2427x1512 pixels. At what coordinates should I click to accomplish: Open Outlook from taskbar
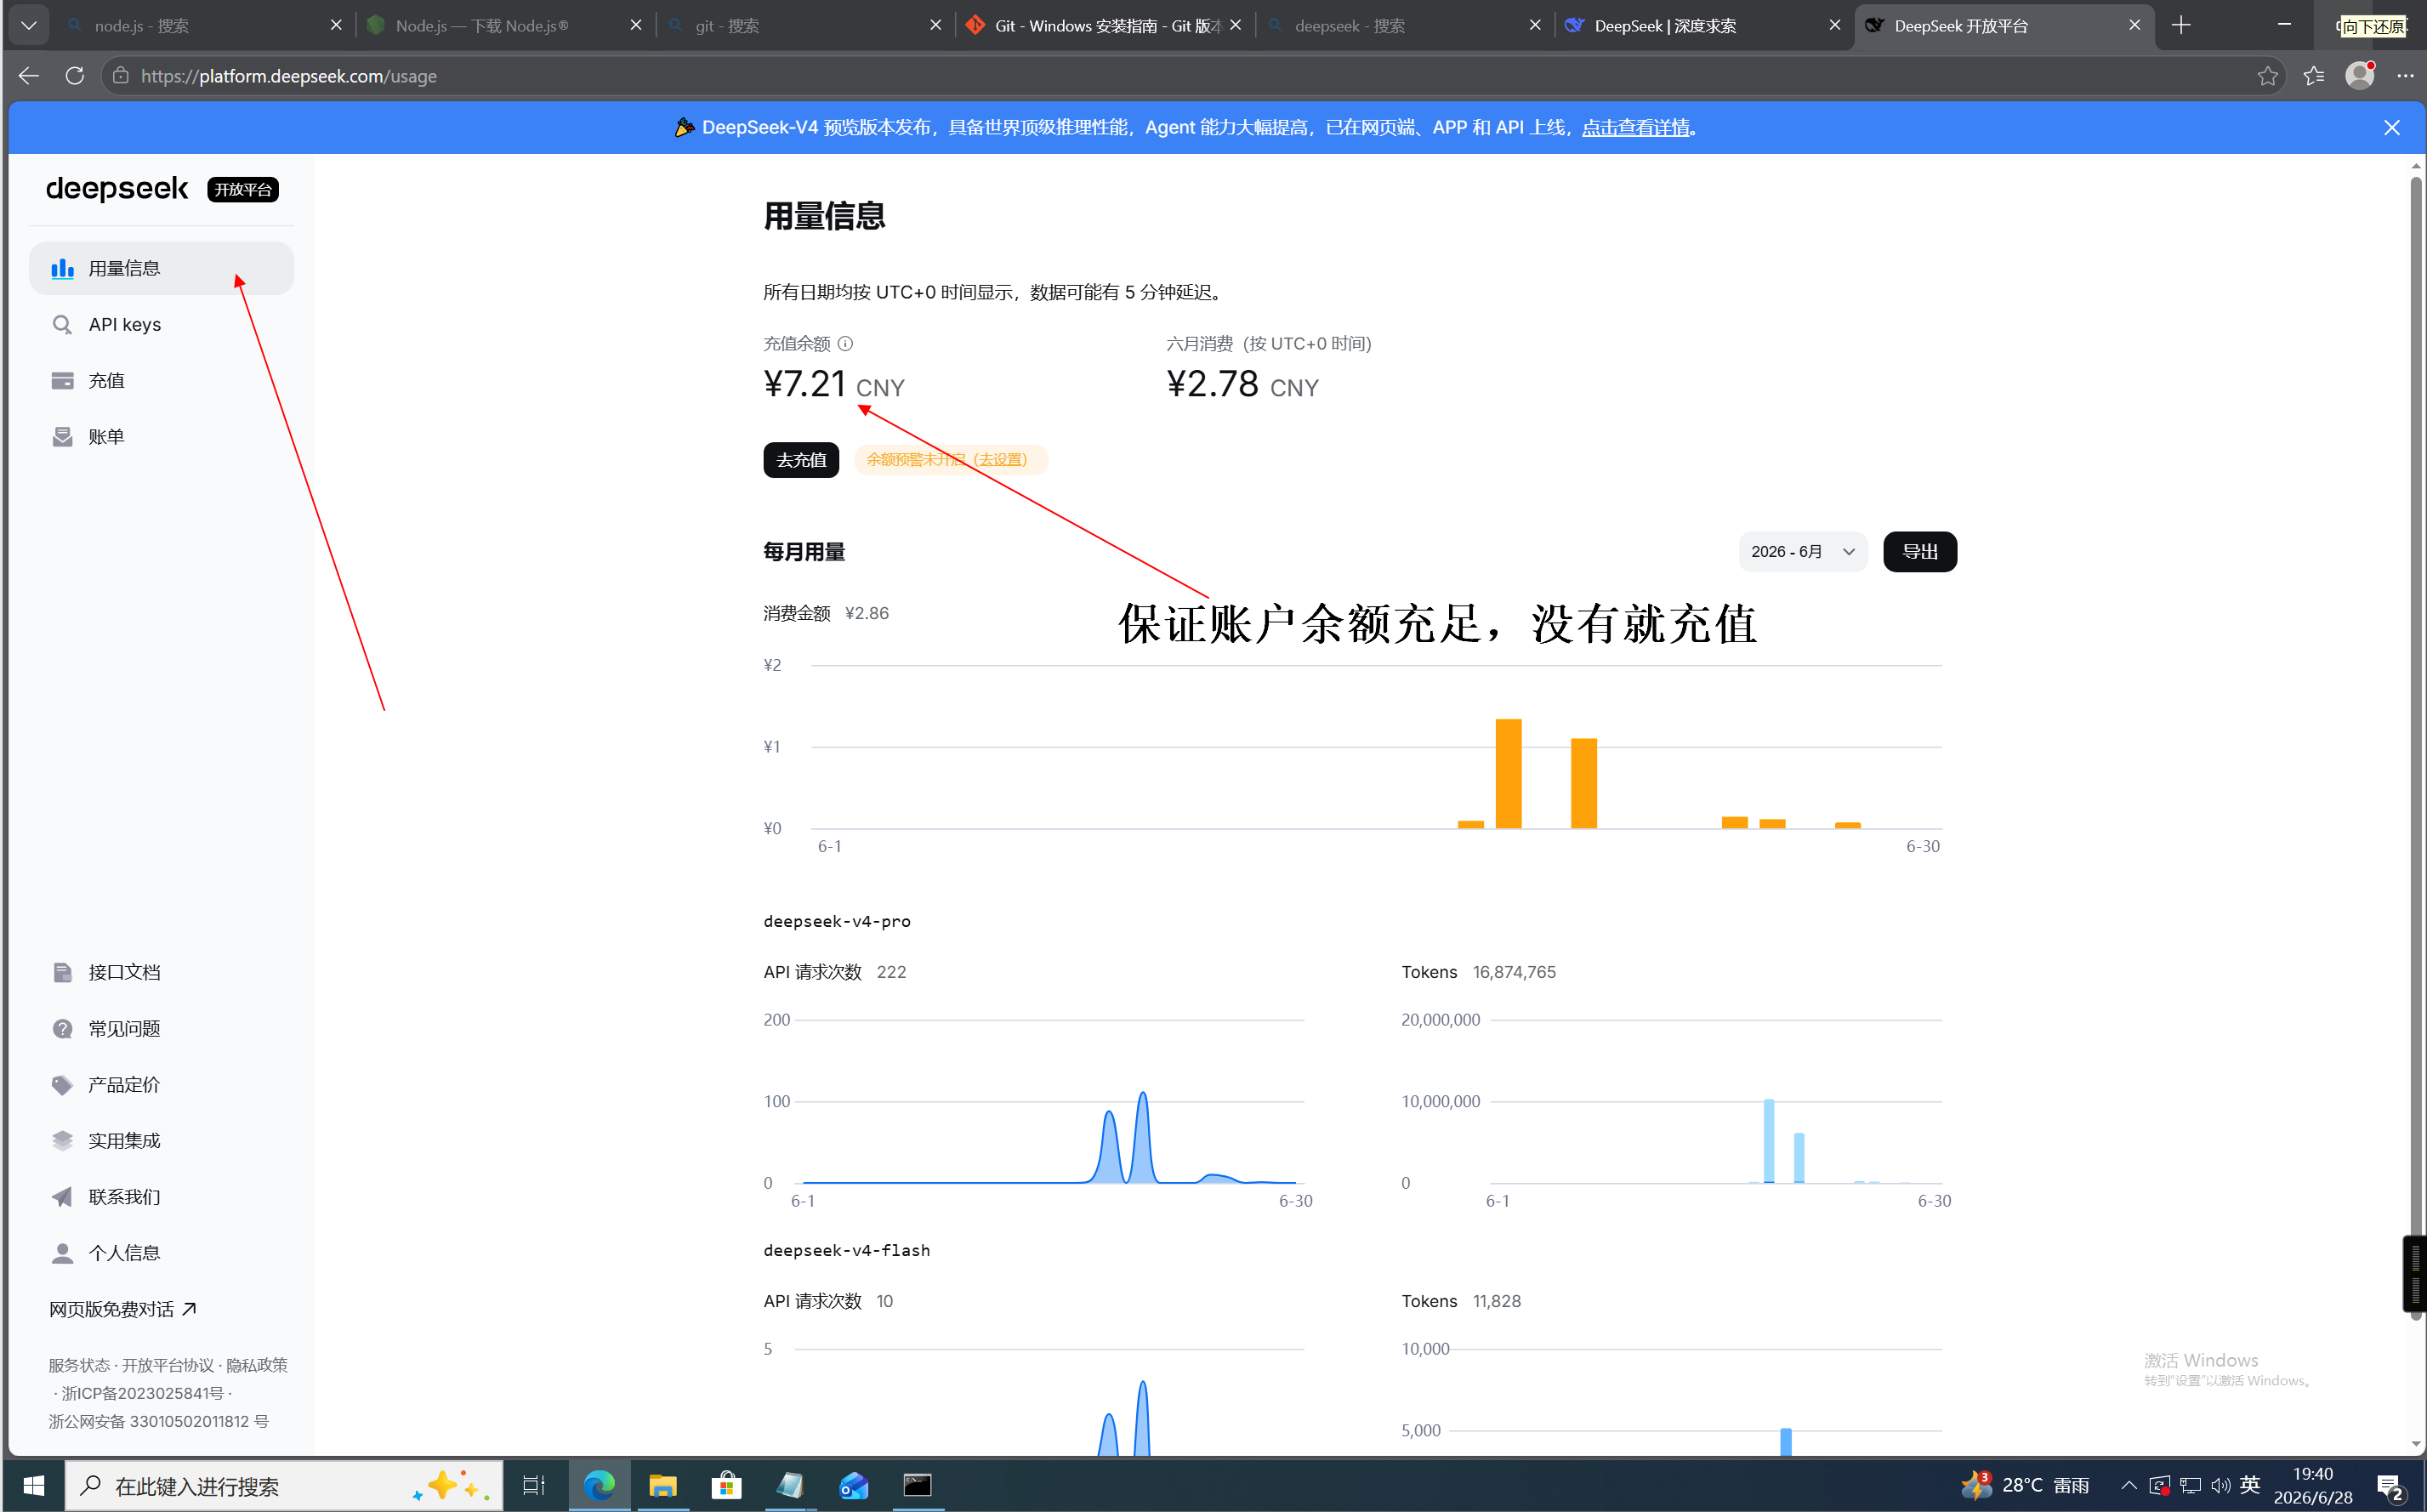tap(853, 1485)
